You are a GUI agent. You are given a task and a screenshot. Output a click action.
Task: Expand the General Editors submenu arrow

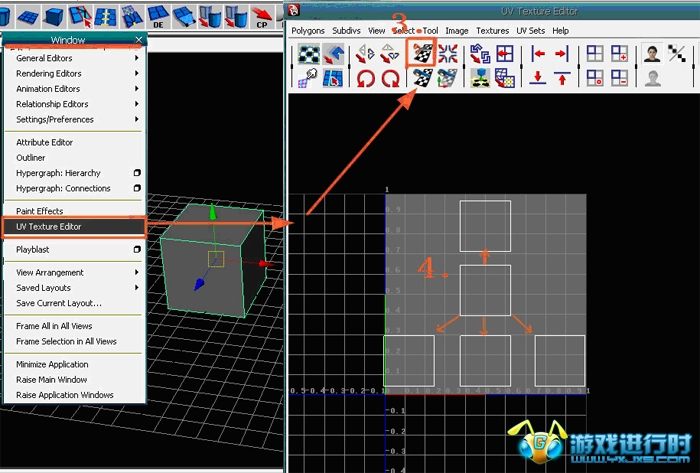[x=137, y=58]
